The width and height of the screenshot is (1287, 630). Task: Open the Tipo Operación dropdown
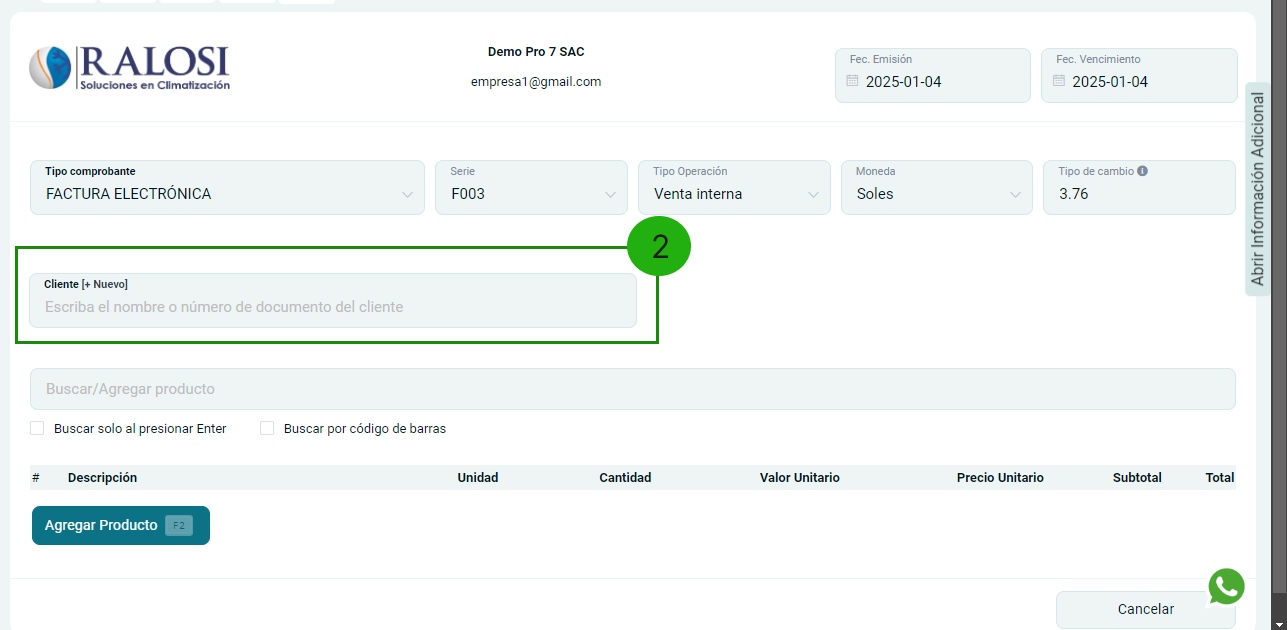pos(734,194)
